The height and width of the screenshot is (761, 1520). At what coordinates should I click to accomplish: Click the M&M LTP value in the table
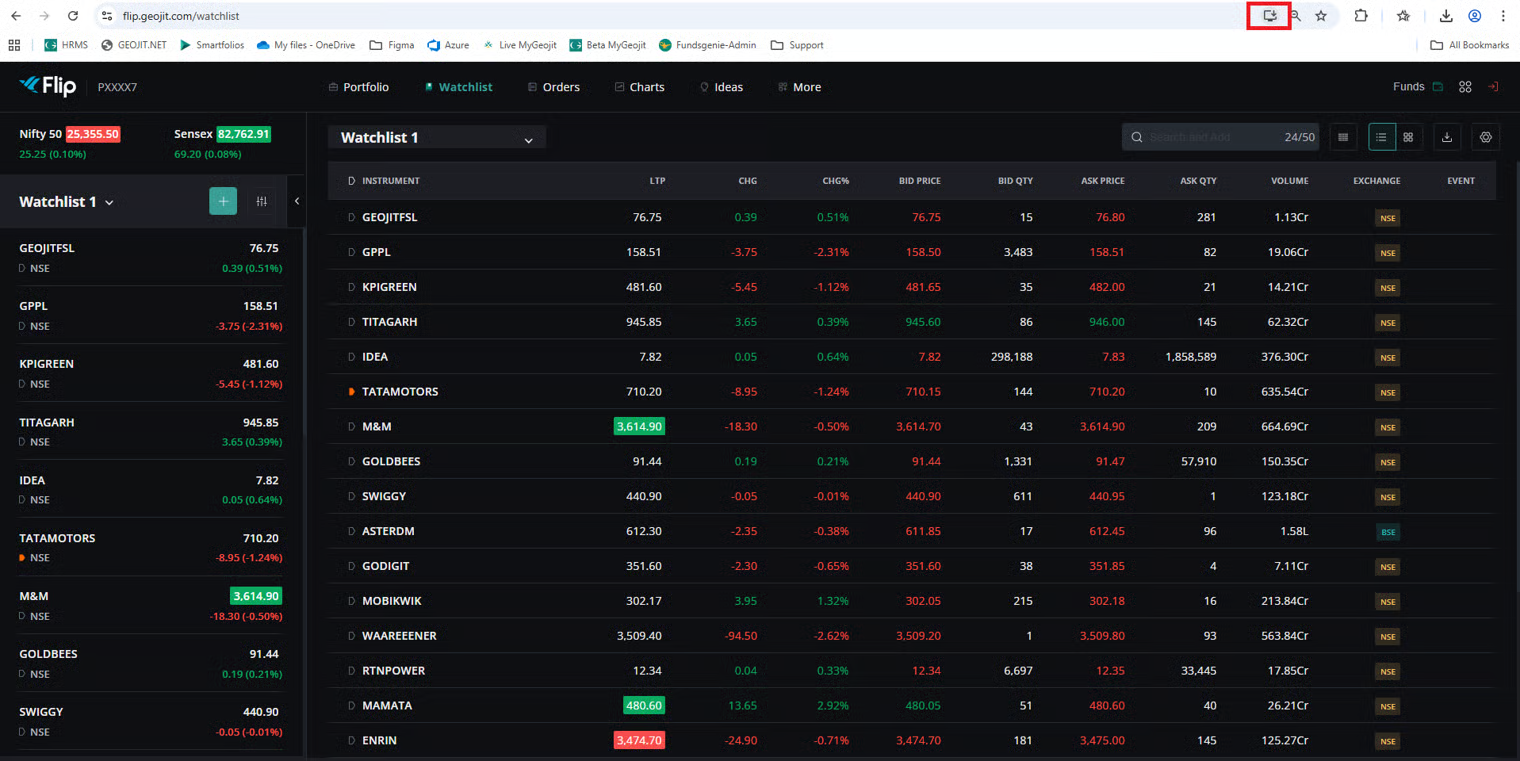[639, 427]
